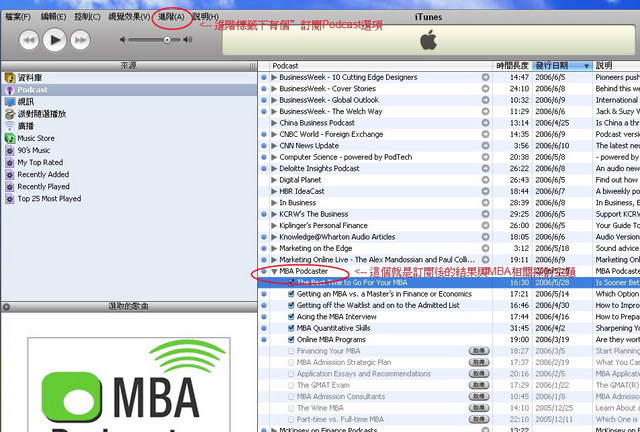Click the Get button for Application Essays and Recommendations
This screenshot has height=432, width=640.
pos(479,374)
